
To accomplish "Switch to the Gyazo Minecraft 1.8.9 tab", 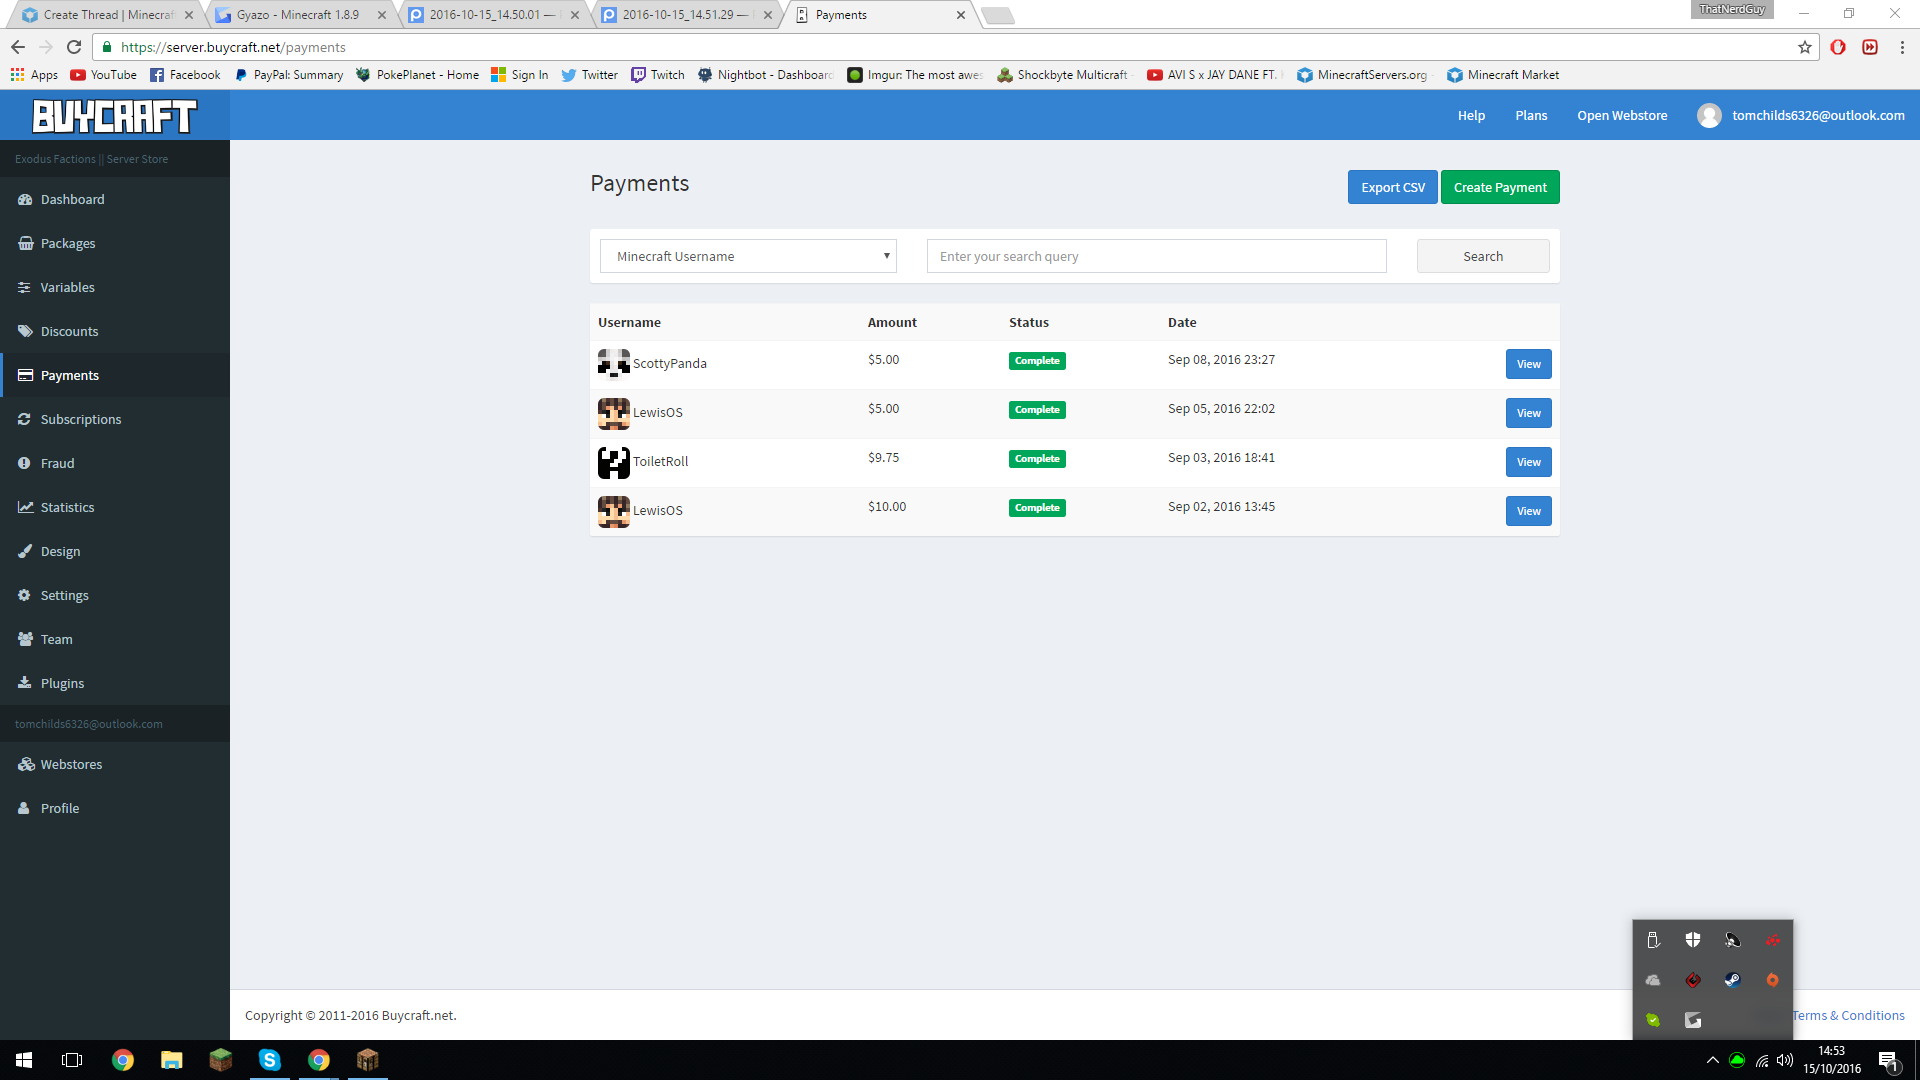I will coord(298,15).
